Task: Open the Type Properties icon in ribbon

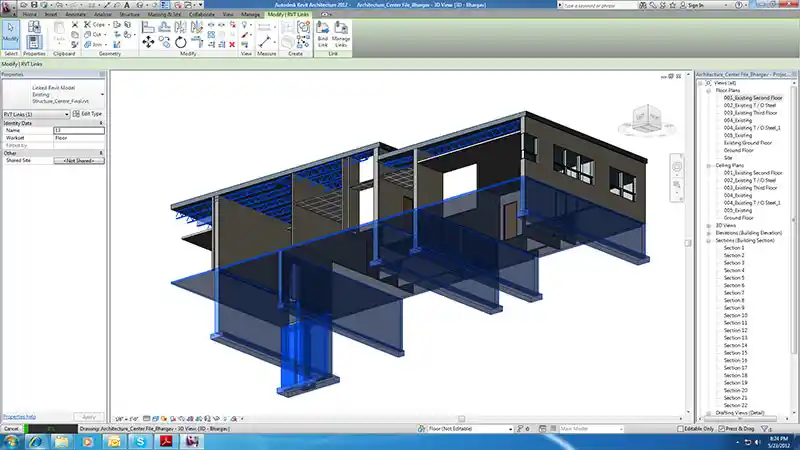Action: pos(34,27)
